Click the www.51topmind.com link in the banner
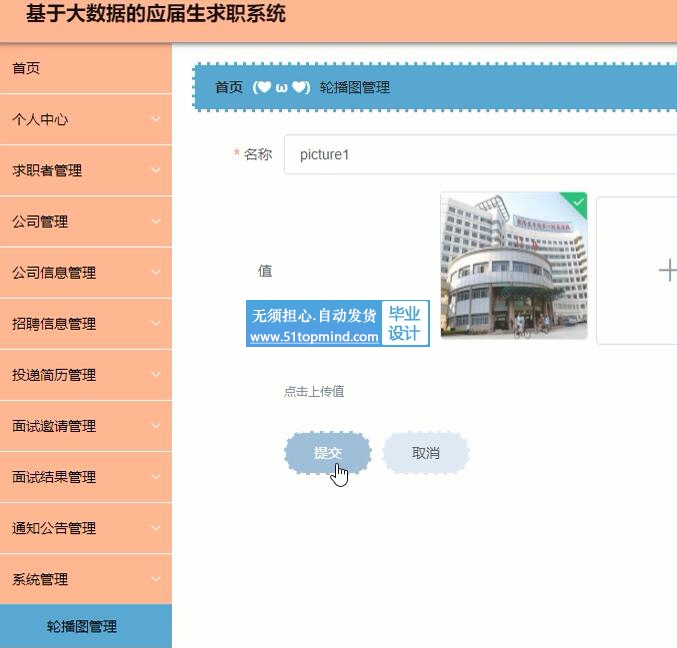Screen dimensions: 677x648 tap(314, 337)
